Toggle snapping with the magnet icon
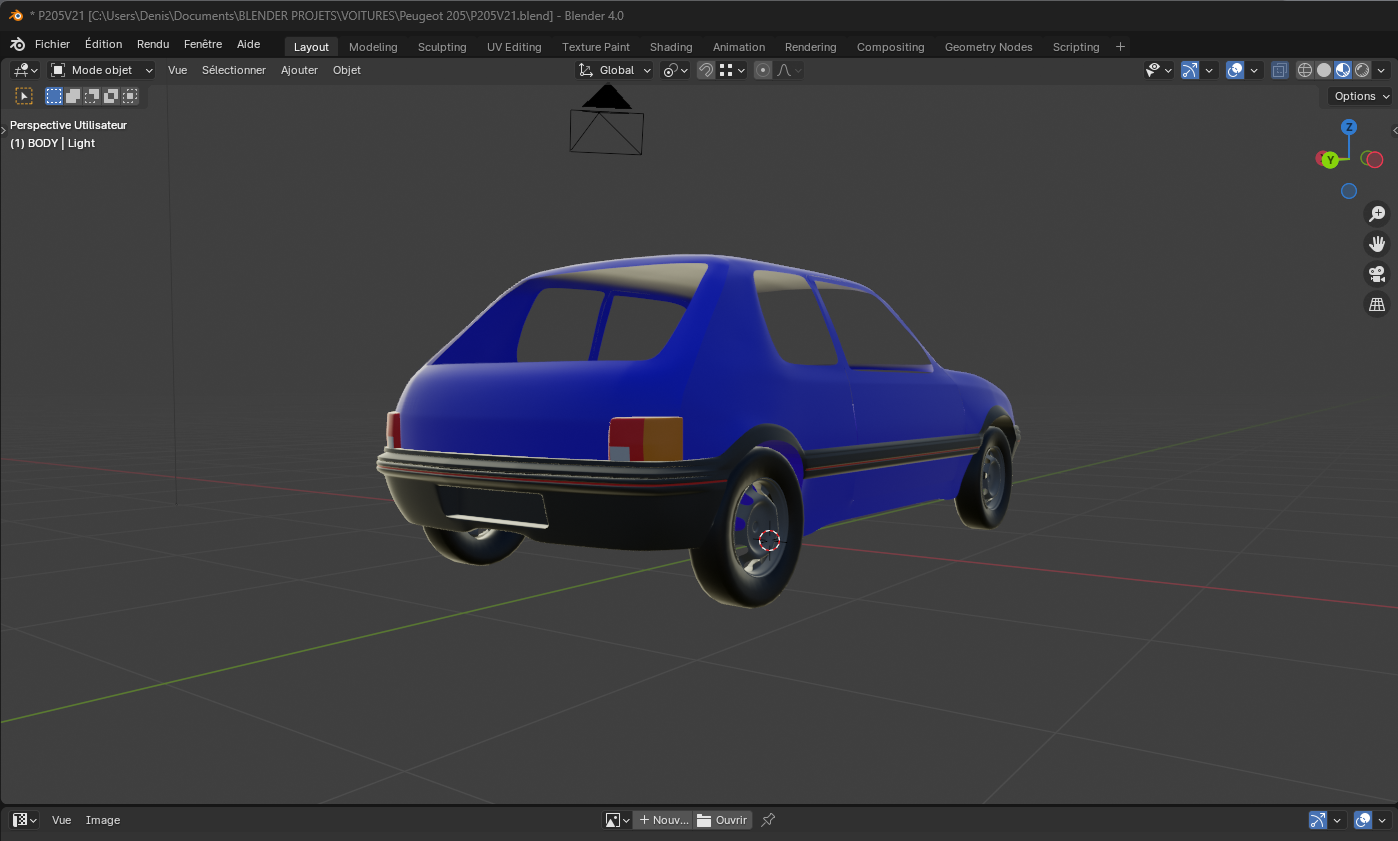The image size is (1398, 841). point(706,70)
